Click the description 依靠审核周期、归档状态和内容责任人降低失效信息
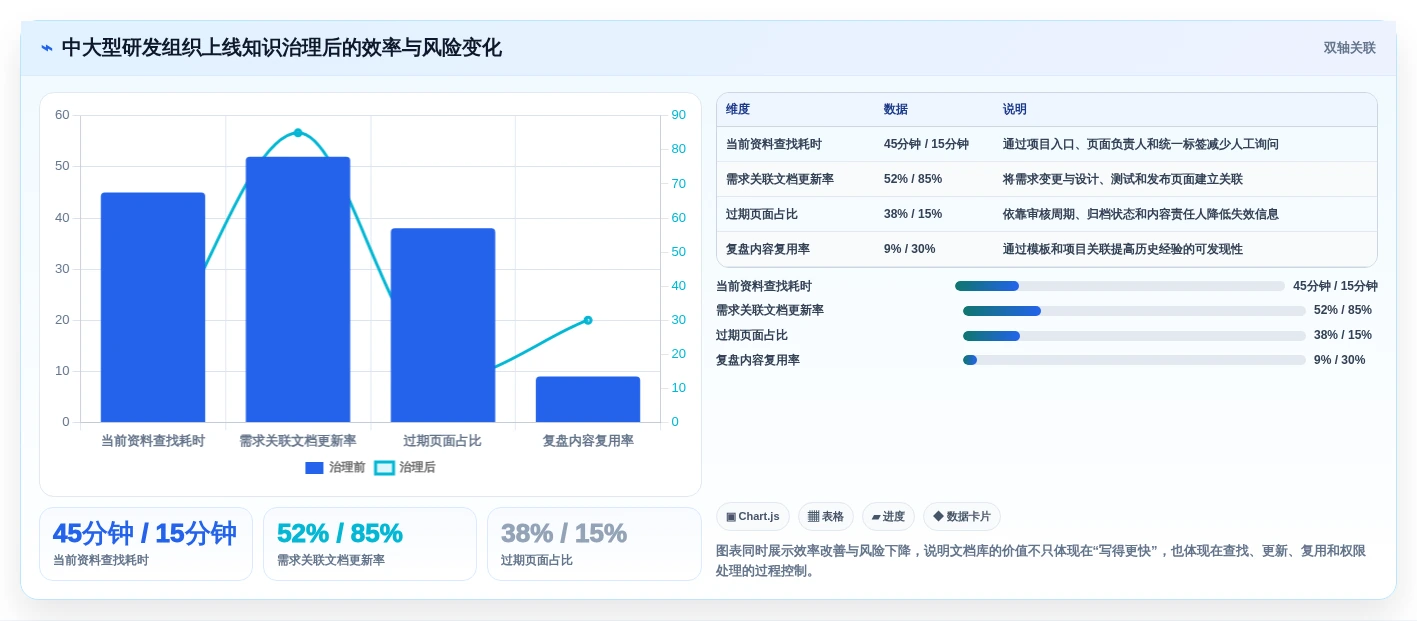Image resolution: width=1417 pixels, height=621 pixels. tap(1141, 214)
